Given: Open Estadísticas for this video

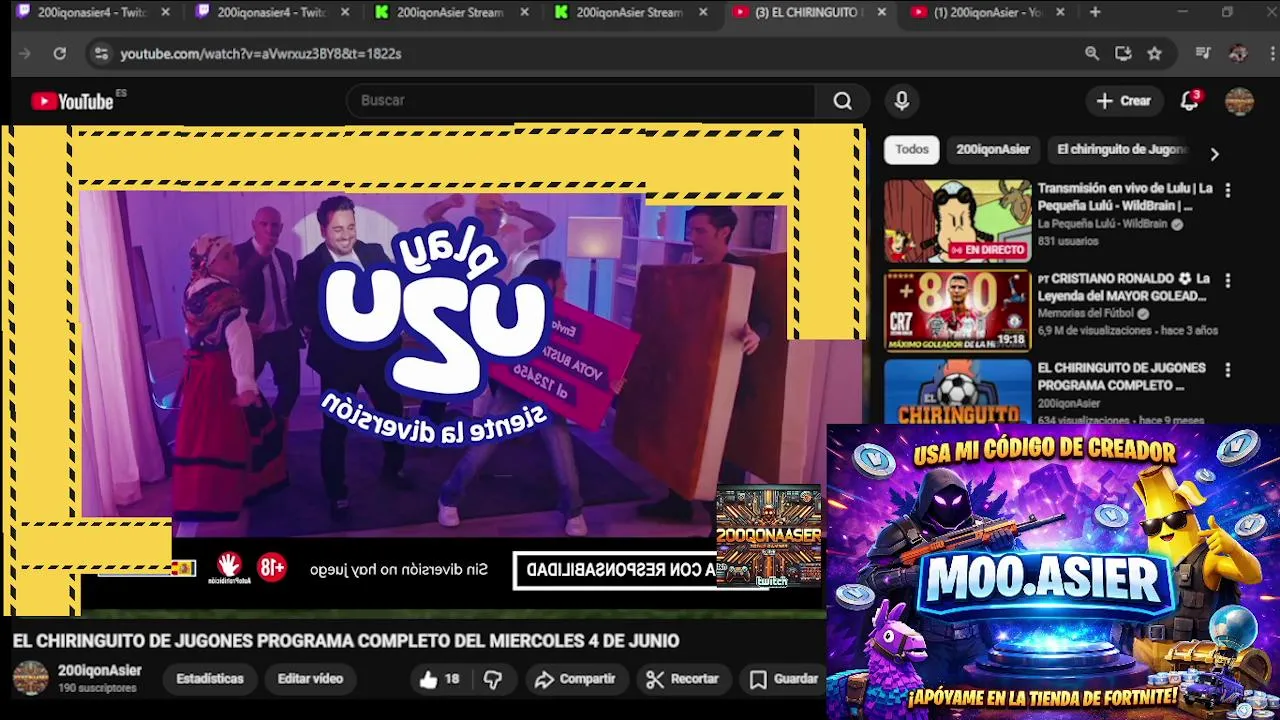Looking at the screenshot, I should click(x=210, y=679).
